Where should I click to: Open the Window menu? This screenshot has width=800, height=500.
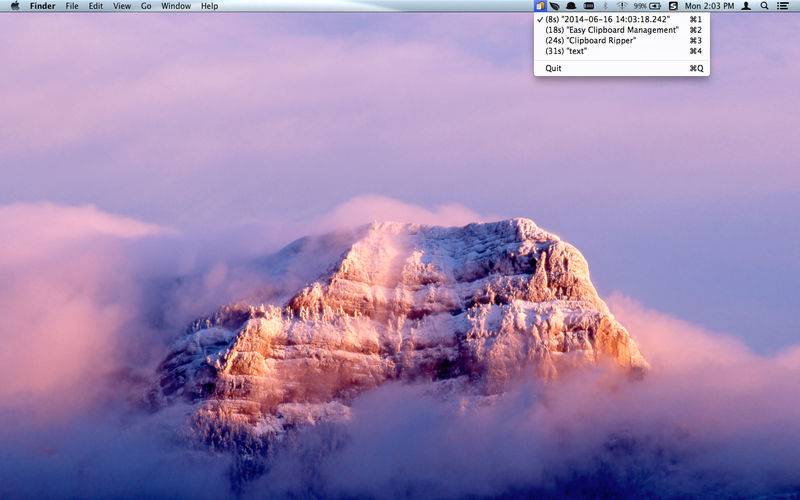coord(176,6)
